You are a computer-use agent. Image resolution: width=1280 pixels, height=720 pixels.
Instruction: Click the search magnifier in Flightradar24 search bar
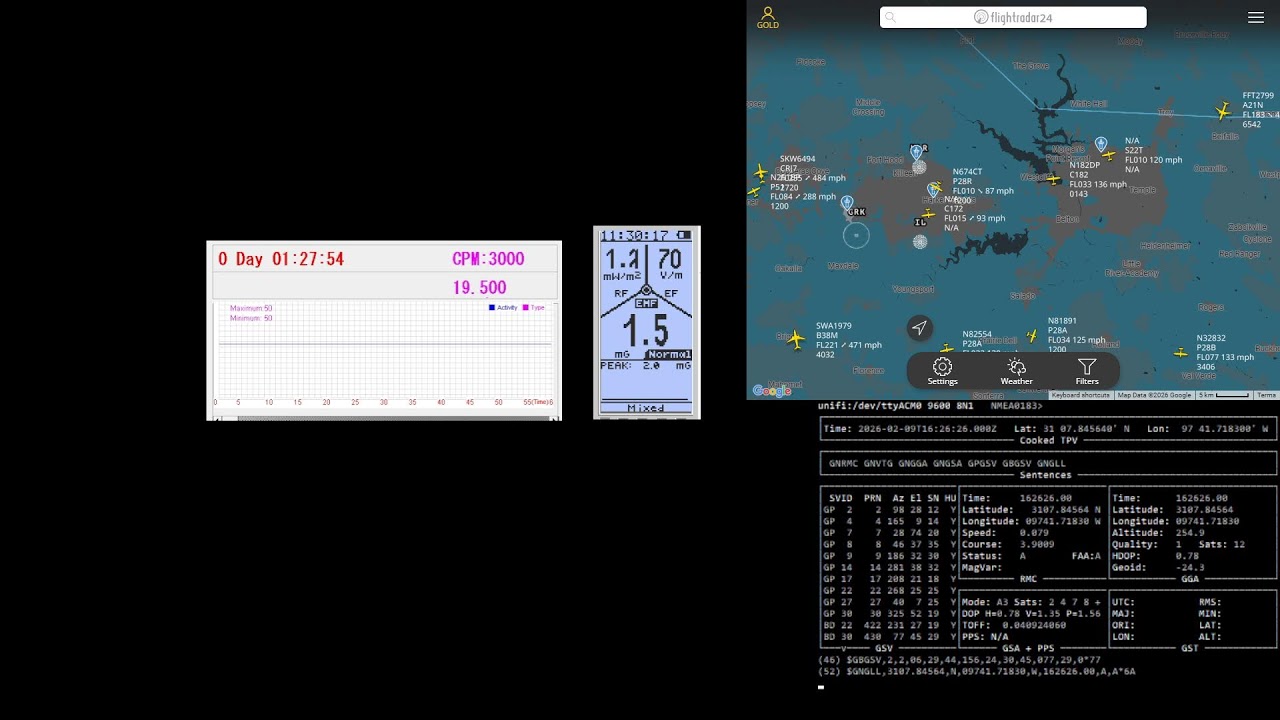(891, 17)
